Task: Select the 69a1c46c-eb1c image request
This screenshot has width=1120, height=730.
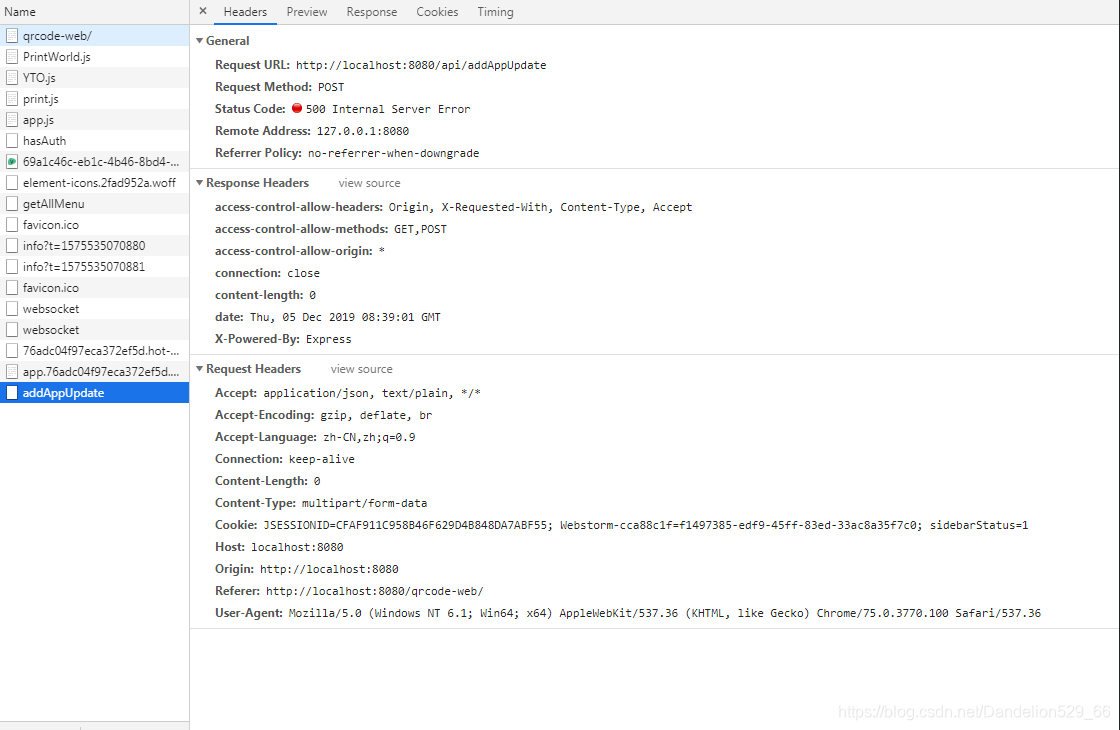Action: 94,161
